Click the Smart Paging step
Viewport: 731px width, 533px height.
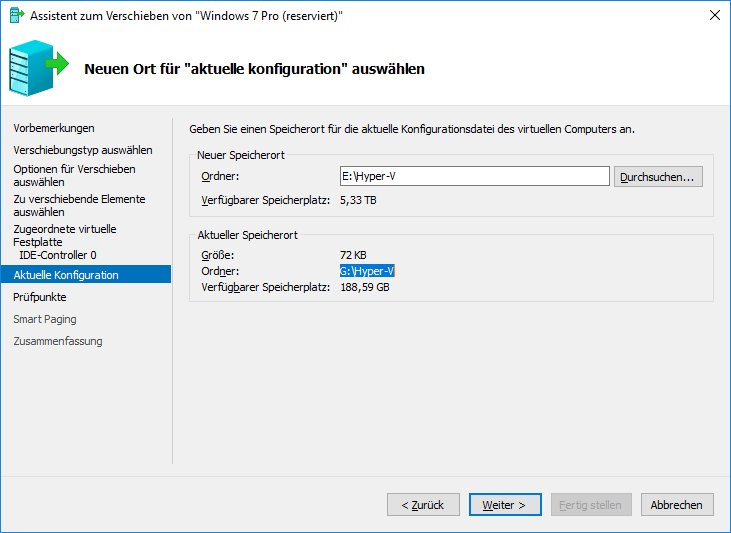[x=45, y=319]
